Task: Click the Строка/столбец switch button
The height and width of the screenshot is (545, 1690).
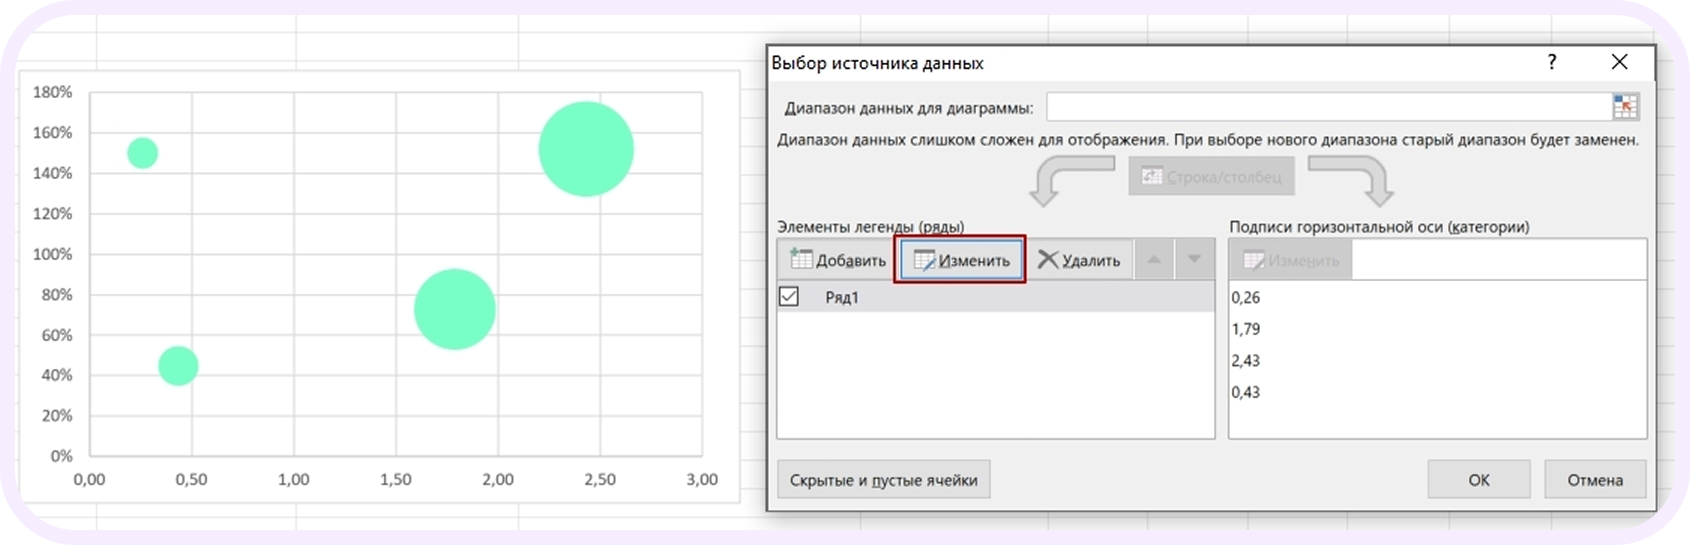Action: 1211,177
